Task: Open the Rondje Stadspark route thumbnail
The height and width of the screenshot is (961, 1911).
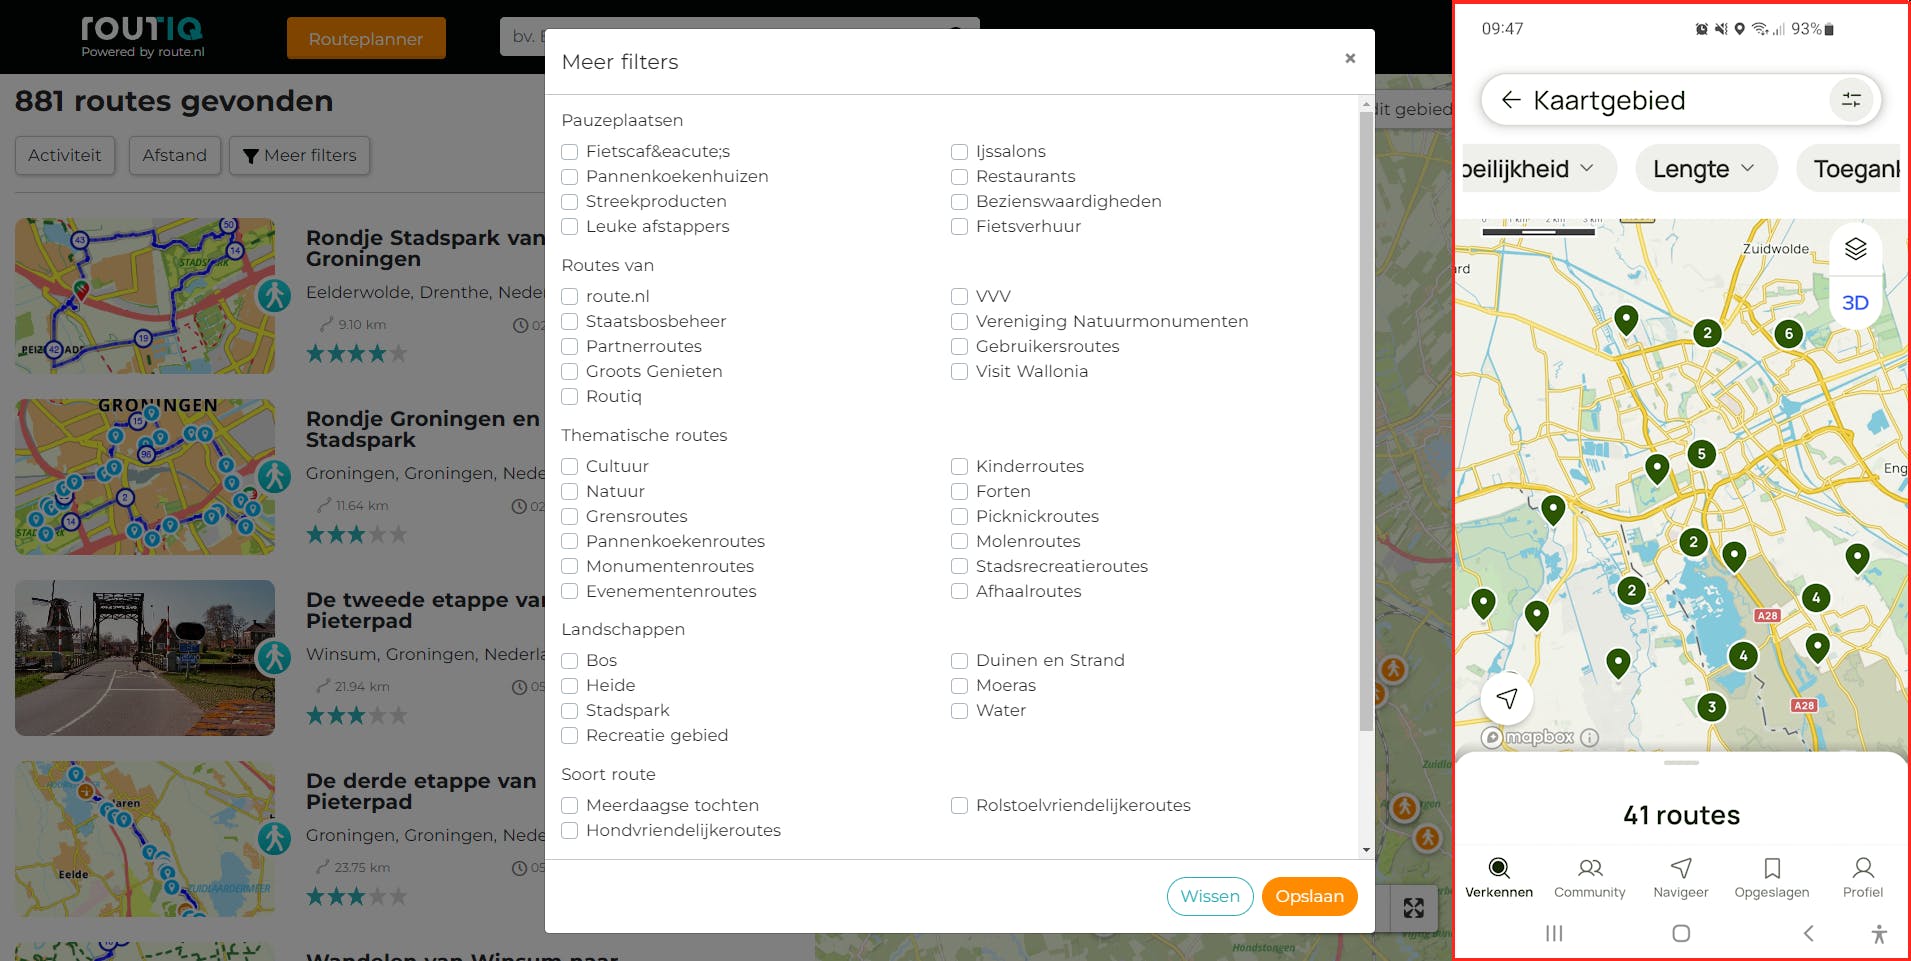Action: pyautogui.click(x=145, y=296)
